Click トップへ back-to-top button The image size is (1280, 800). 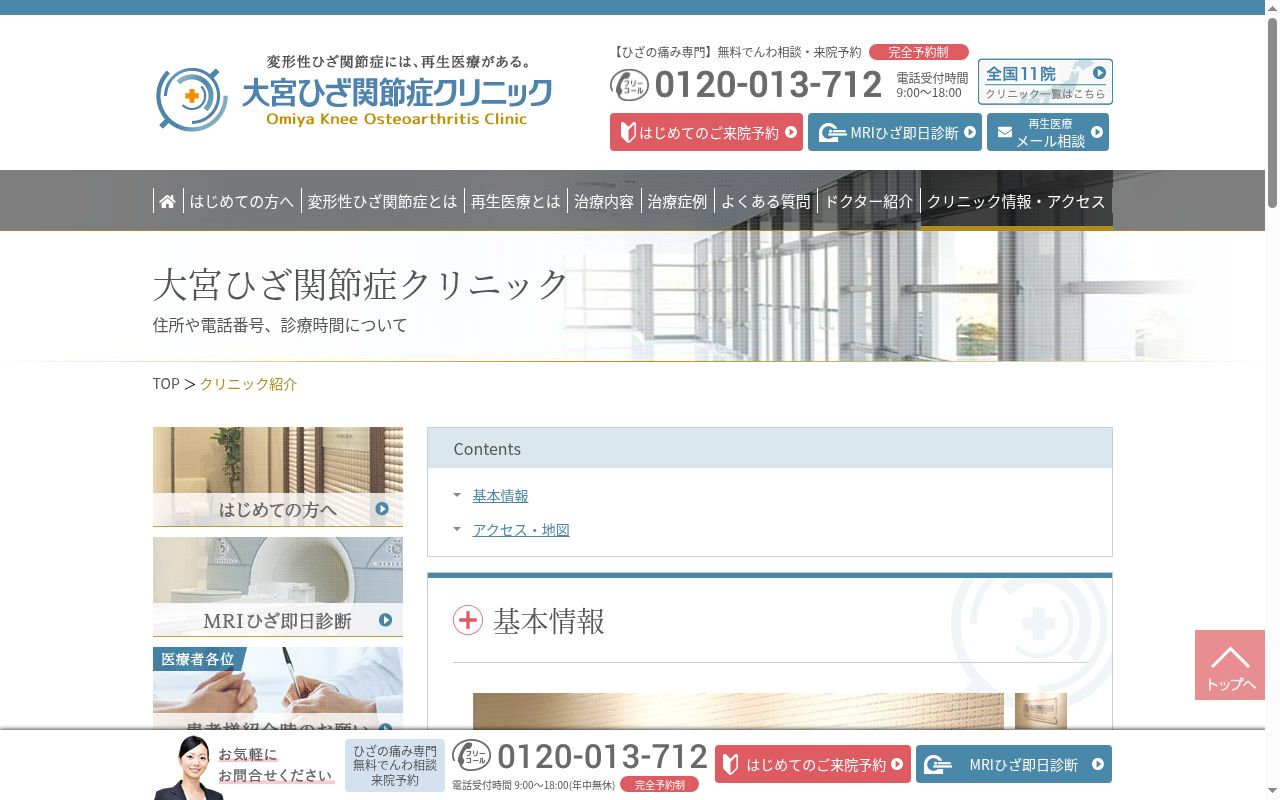(x=1230, y=665)
